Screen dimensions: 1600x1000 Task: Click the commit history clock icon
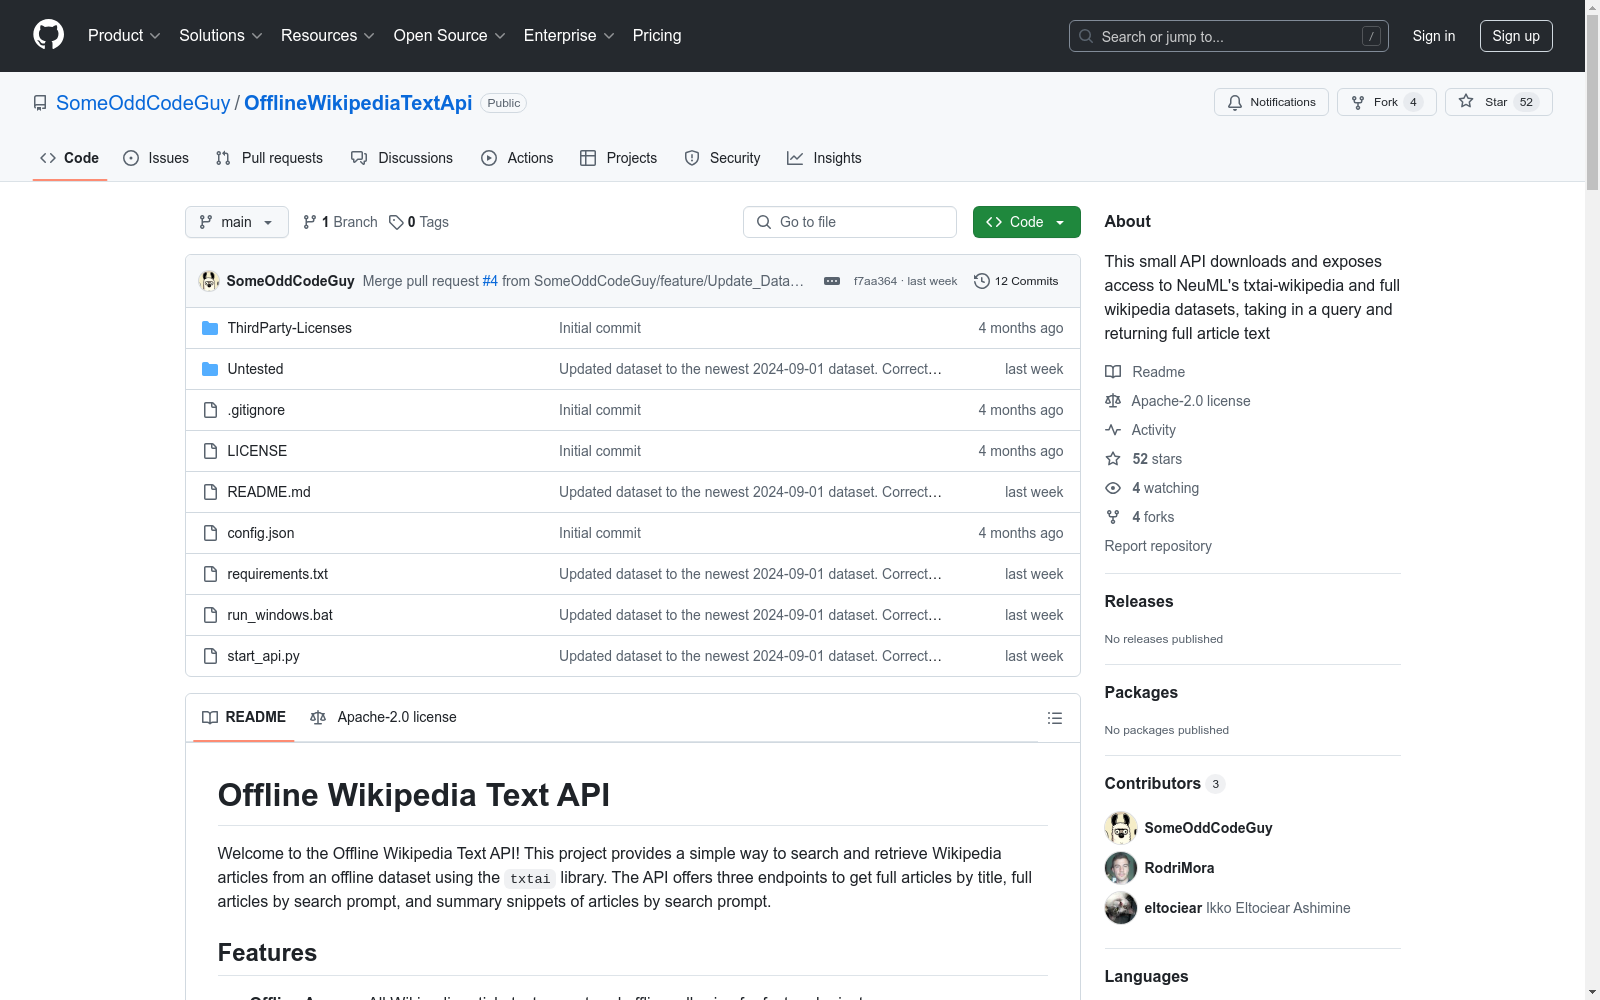[x=982, y=281]
